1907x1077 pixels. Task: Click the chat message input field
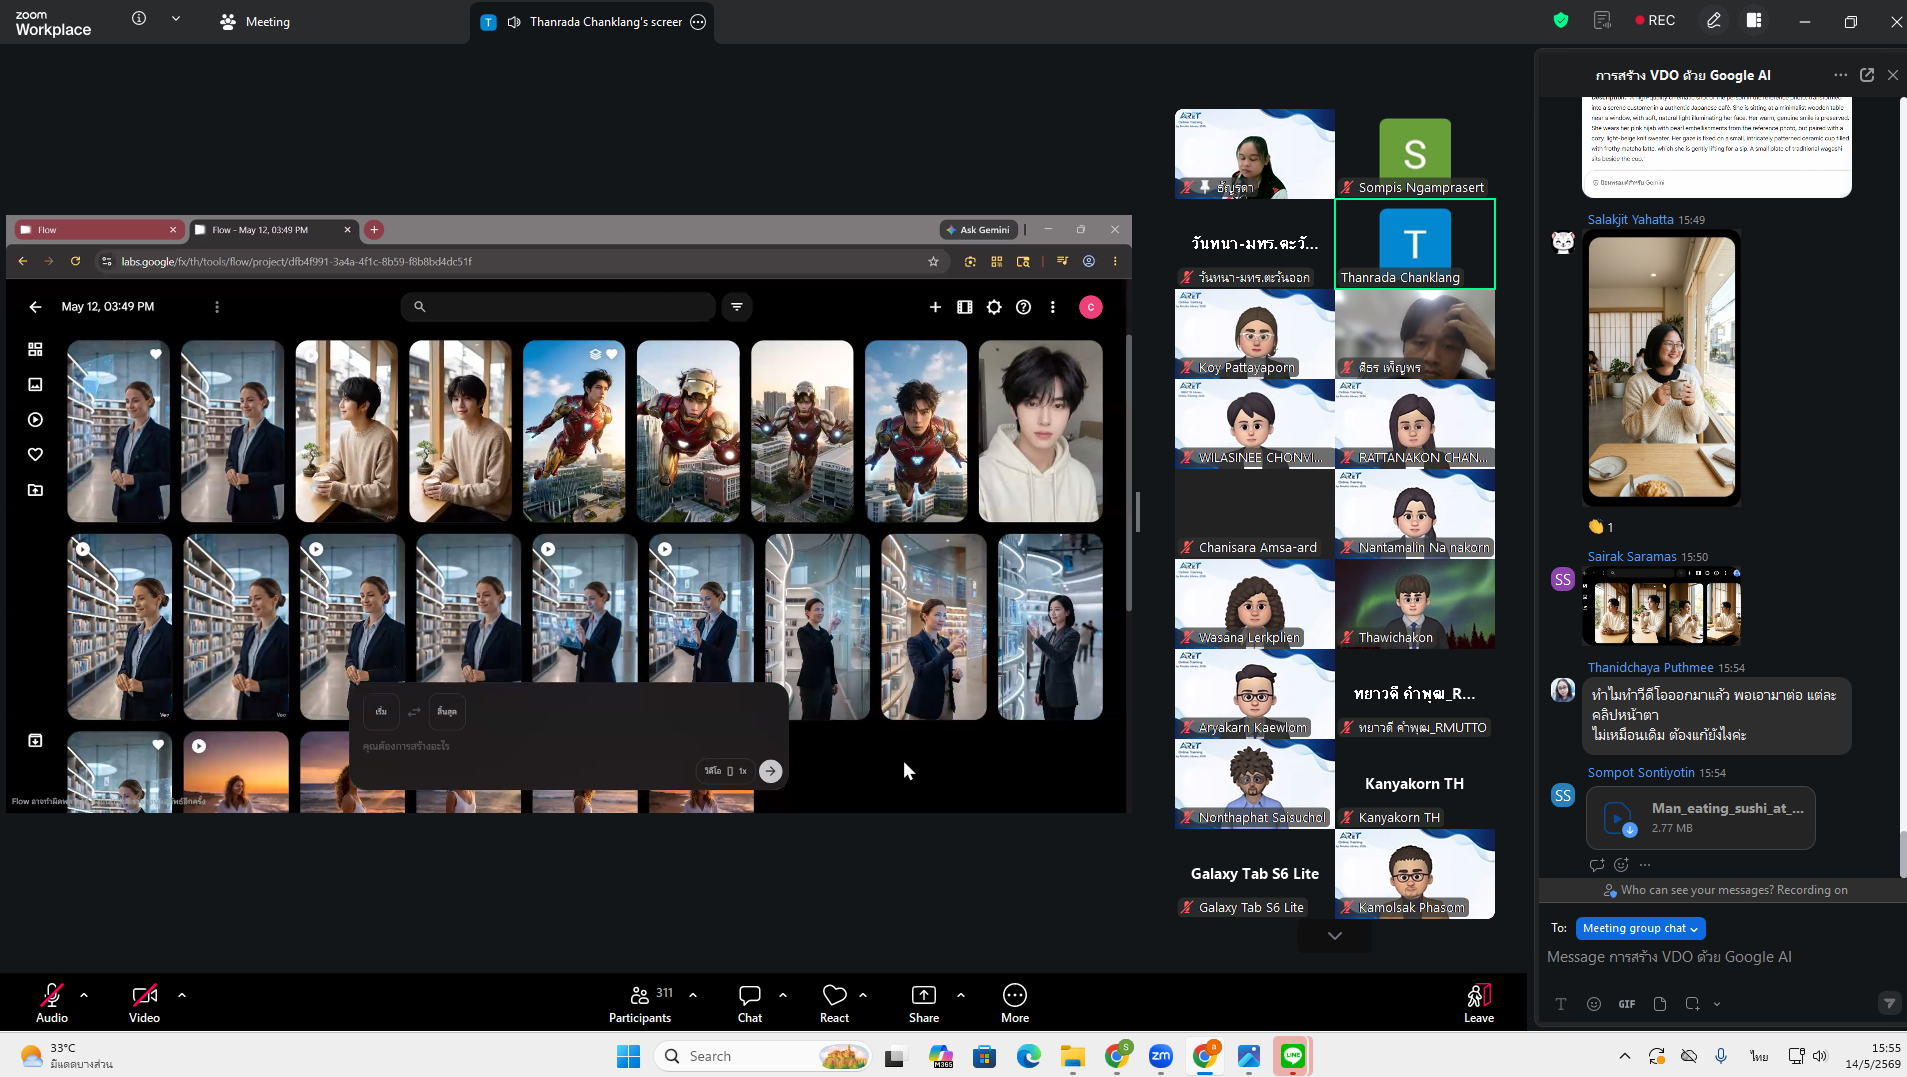click(x=1717, y=957)
